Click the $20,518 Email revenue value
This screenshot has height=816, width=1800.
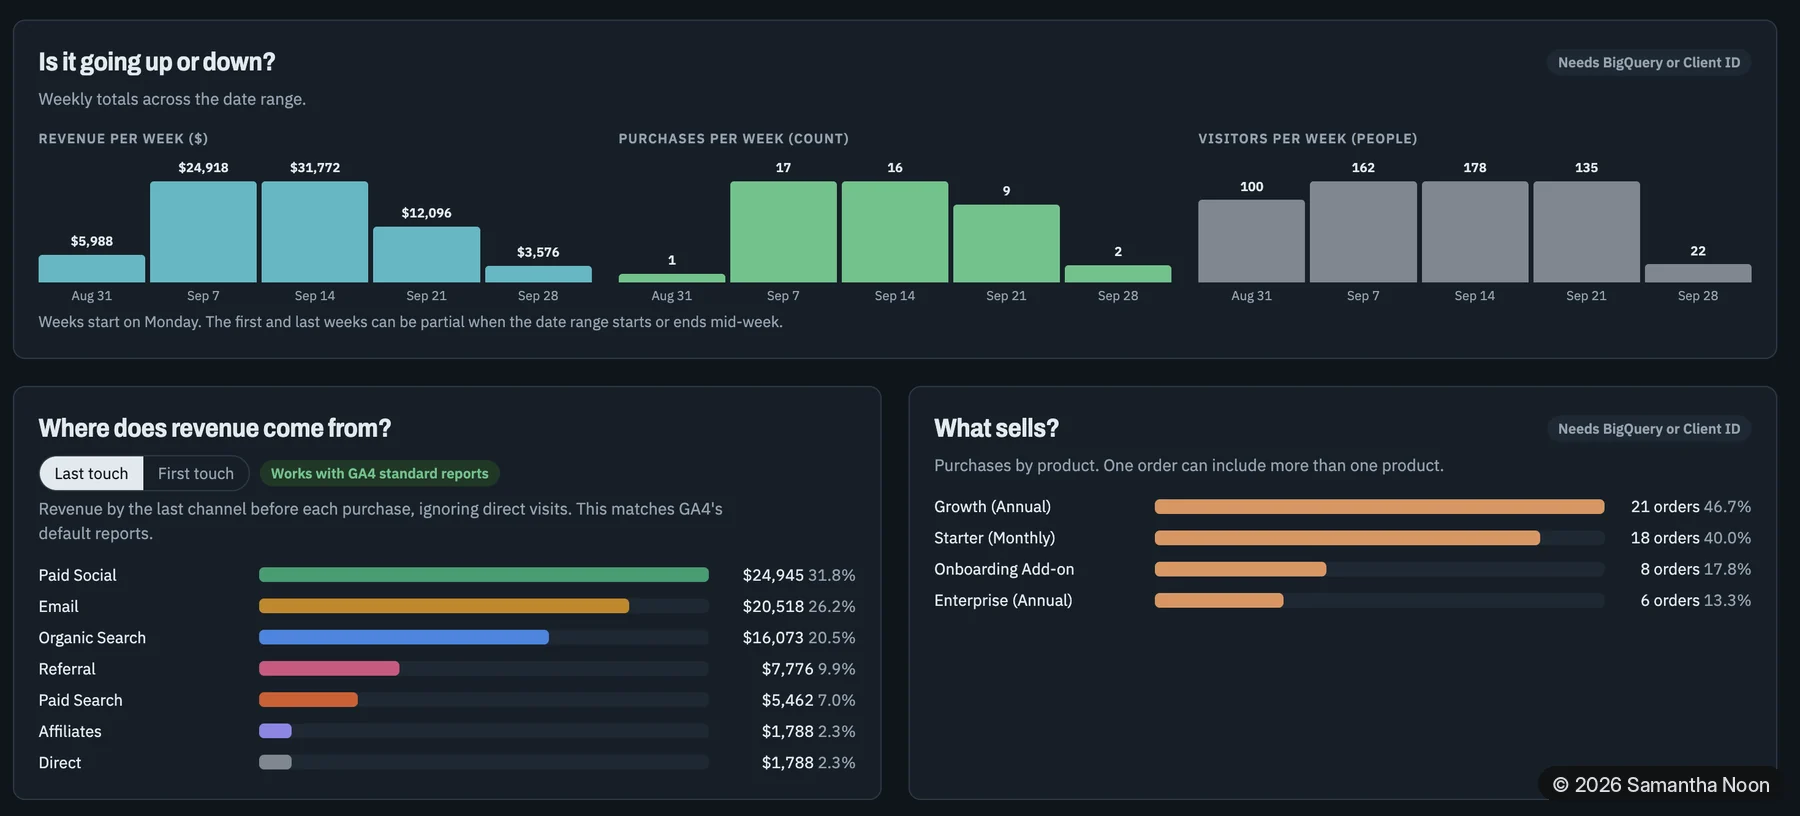(773, 606)
